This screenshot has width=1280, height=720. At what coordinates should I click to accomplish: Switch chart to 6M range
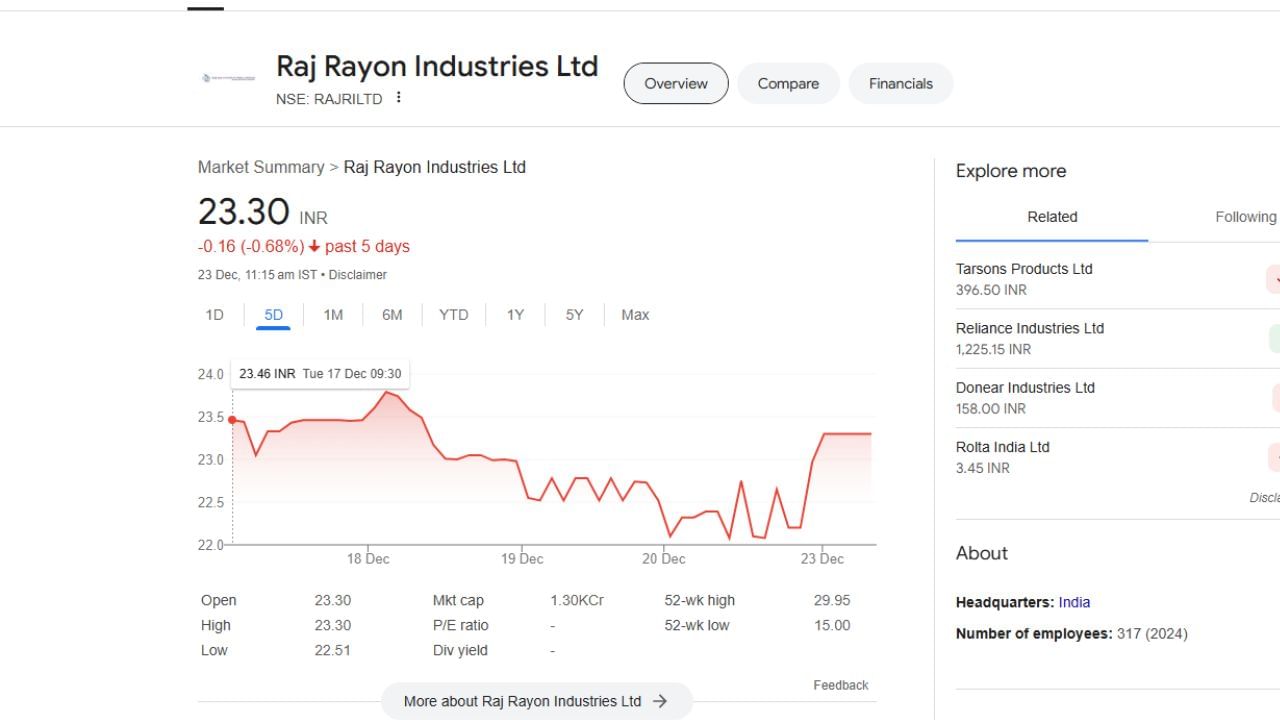[392, 315]
